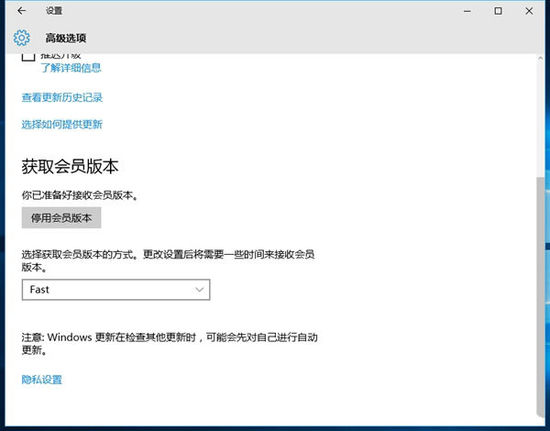Open 选择如何提供更新 link
550x431 pixels.
click(62, 124)
